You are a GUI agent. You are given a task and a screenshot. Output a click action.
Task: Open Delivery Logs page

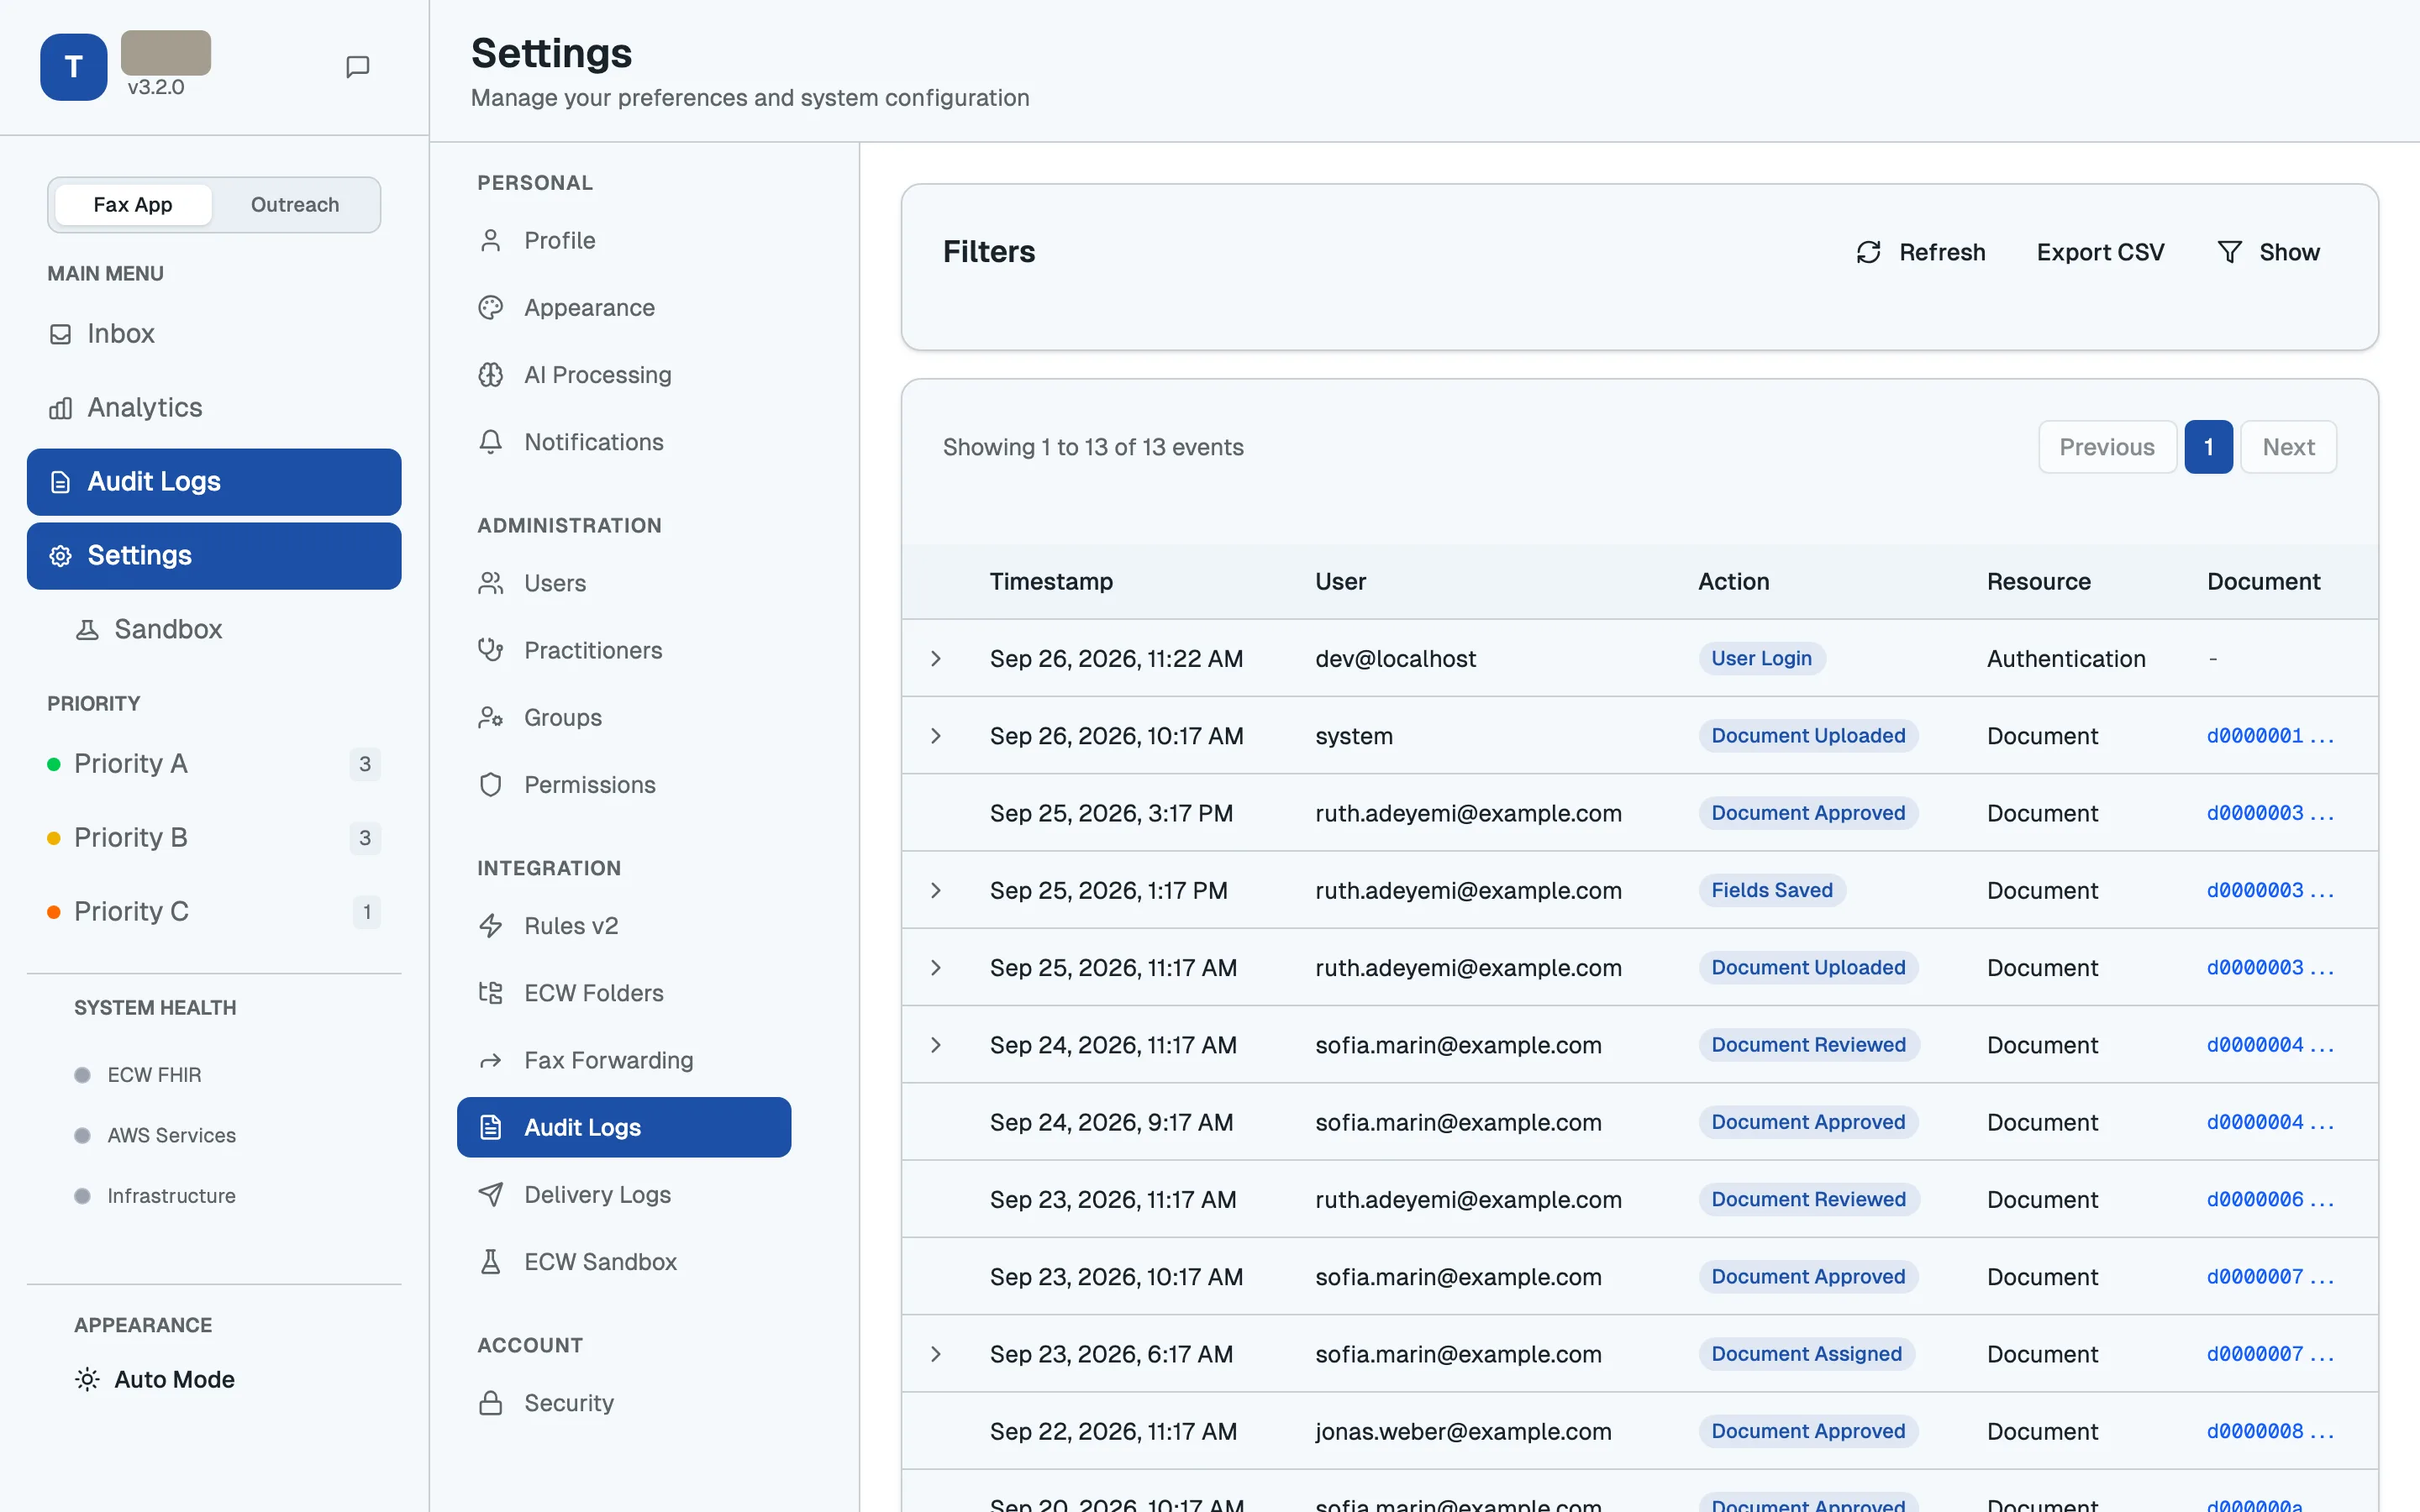tap(624, 1194)
